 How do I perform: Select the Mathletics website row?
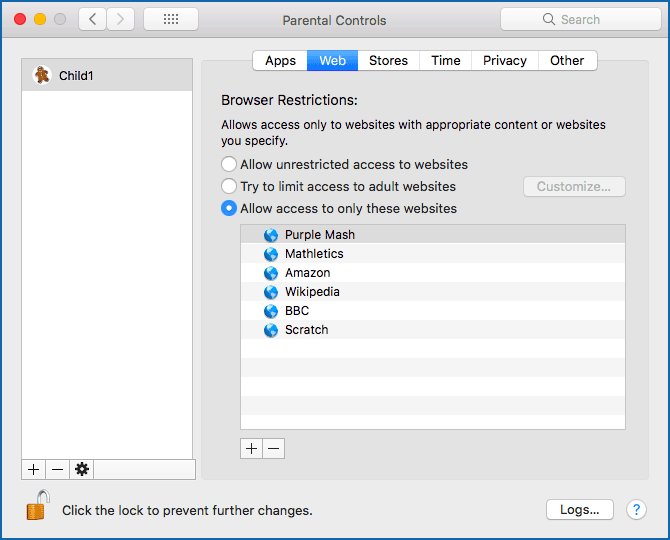point(433,253)
